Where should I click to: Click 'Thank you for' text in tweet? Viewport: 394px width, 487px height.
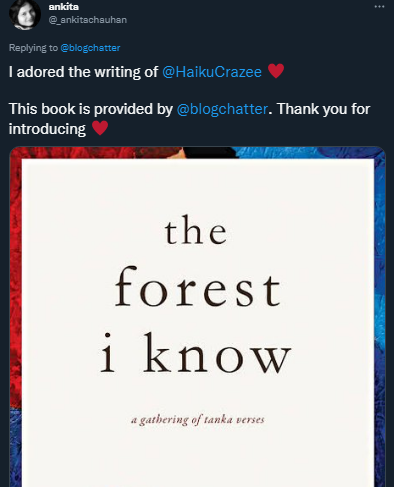pyautogui.click(x=323, y=109)
